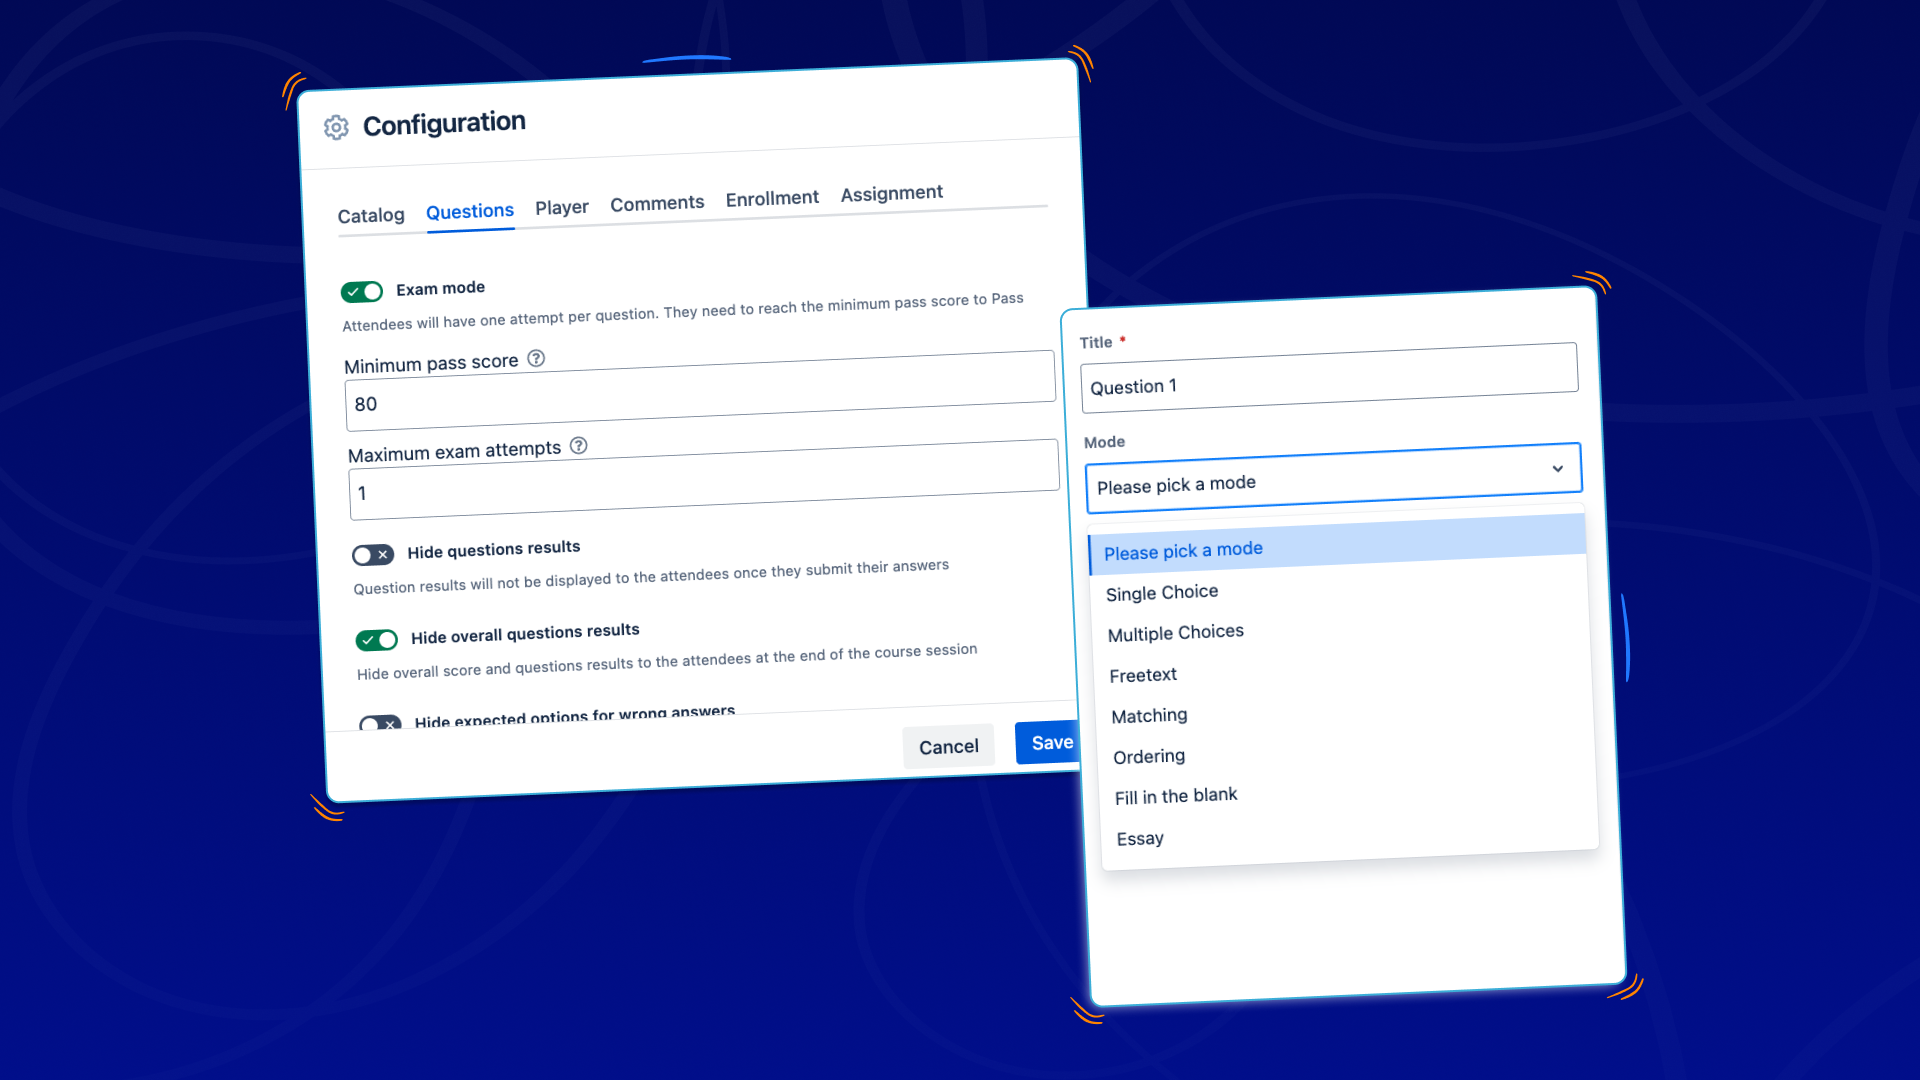Screen dimensions: 1920x1080
Task: Select the Essay mode option
Action: click(x=1140, y=838)
